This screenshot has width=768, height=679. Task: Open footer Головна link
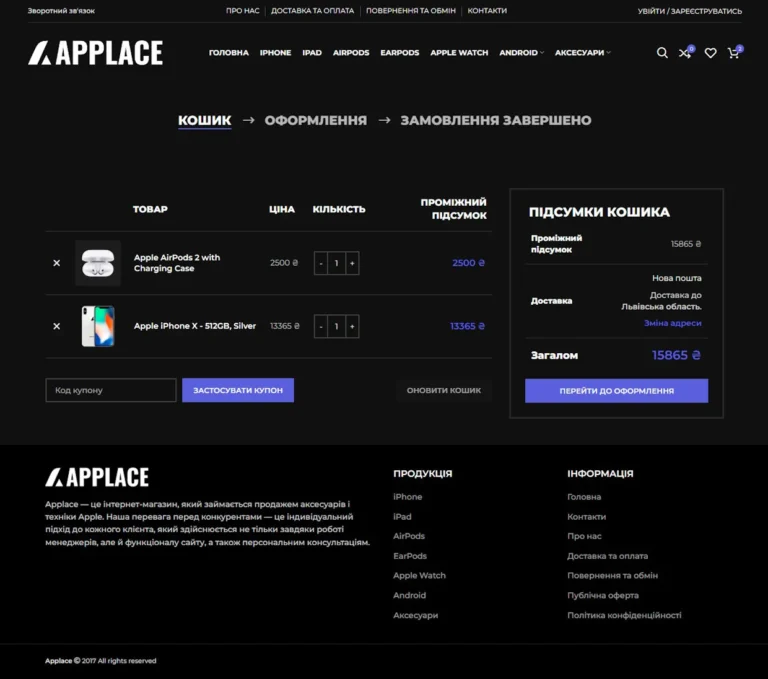pyautogui.click(x=584, y=497)
